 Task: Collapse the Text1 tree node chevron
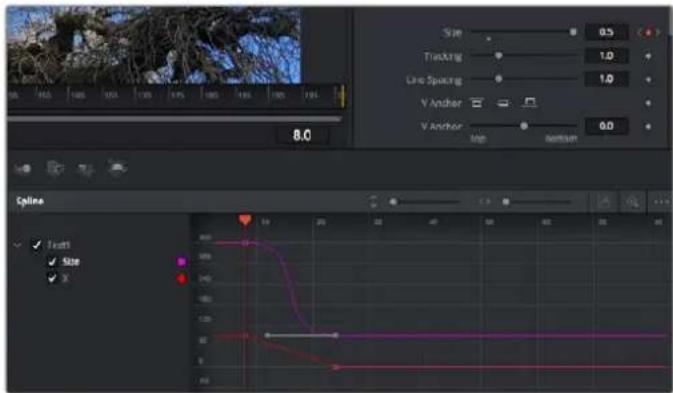pos(18,245)
